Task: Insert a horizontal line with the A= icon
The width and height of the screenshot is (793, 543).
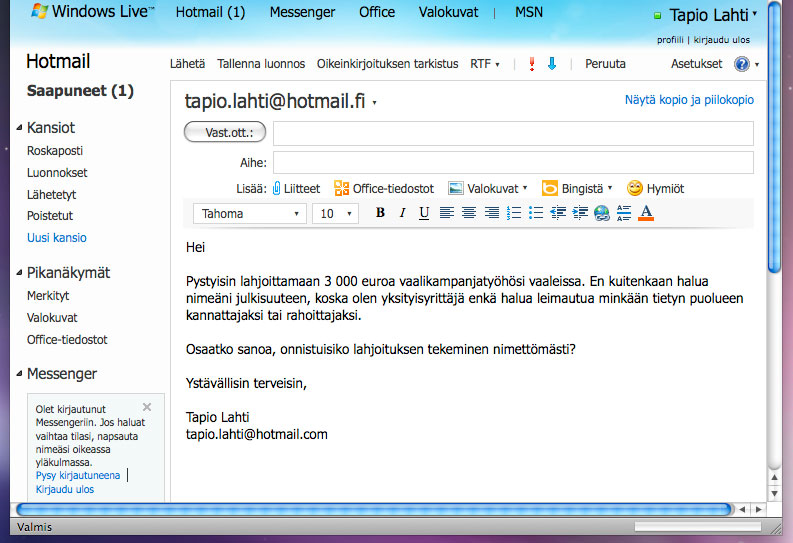Action: click(624, 213)
